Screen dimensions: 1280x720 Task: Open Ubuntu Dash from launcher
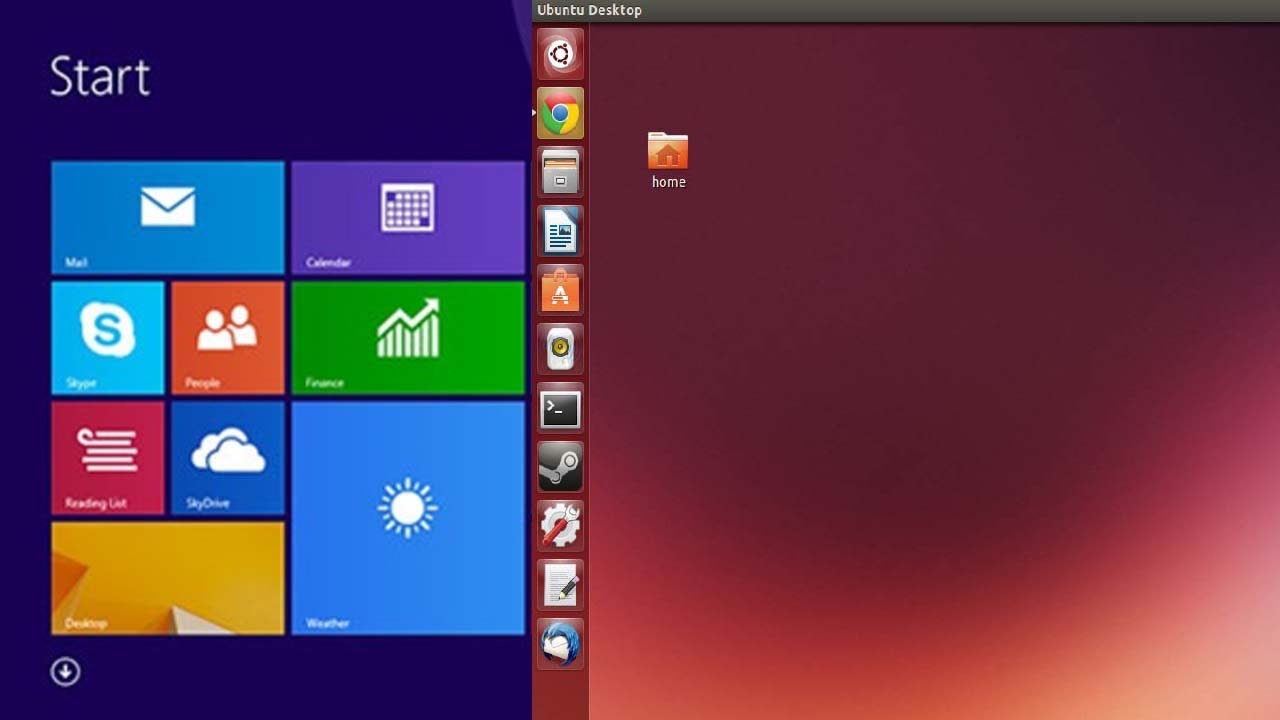[x=560, y=54]
